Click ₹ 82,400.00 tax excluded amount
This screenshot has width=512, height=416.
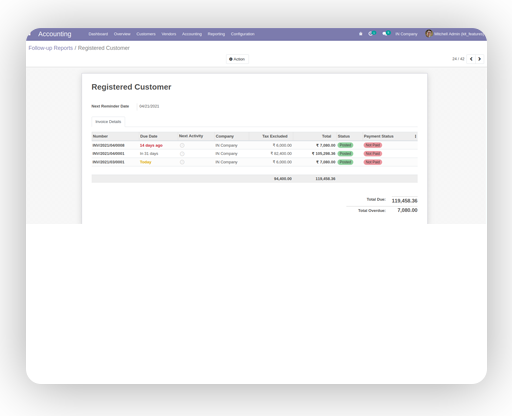[281, 154]
